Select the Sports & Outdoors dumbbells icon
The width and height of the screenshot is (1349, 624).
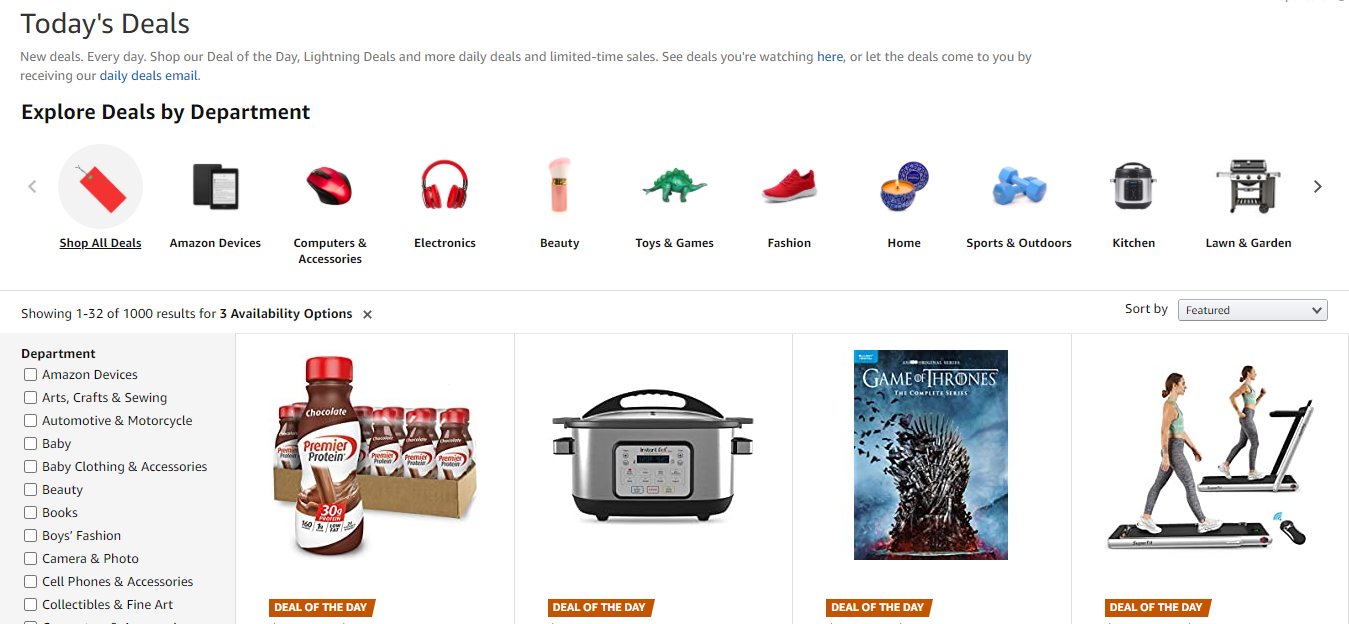[x=1019, y=187]
